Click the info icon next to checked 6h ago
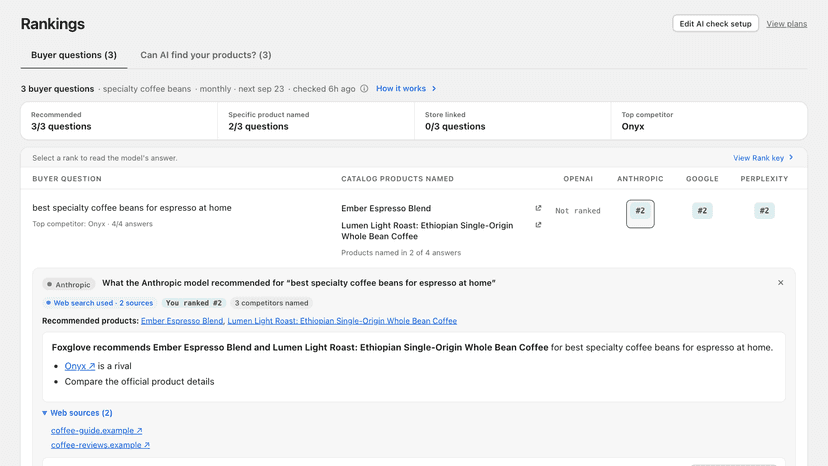828x466 pixels. [364, 89]
